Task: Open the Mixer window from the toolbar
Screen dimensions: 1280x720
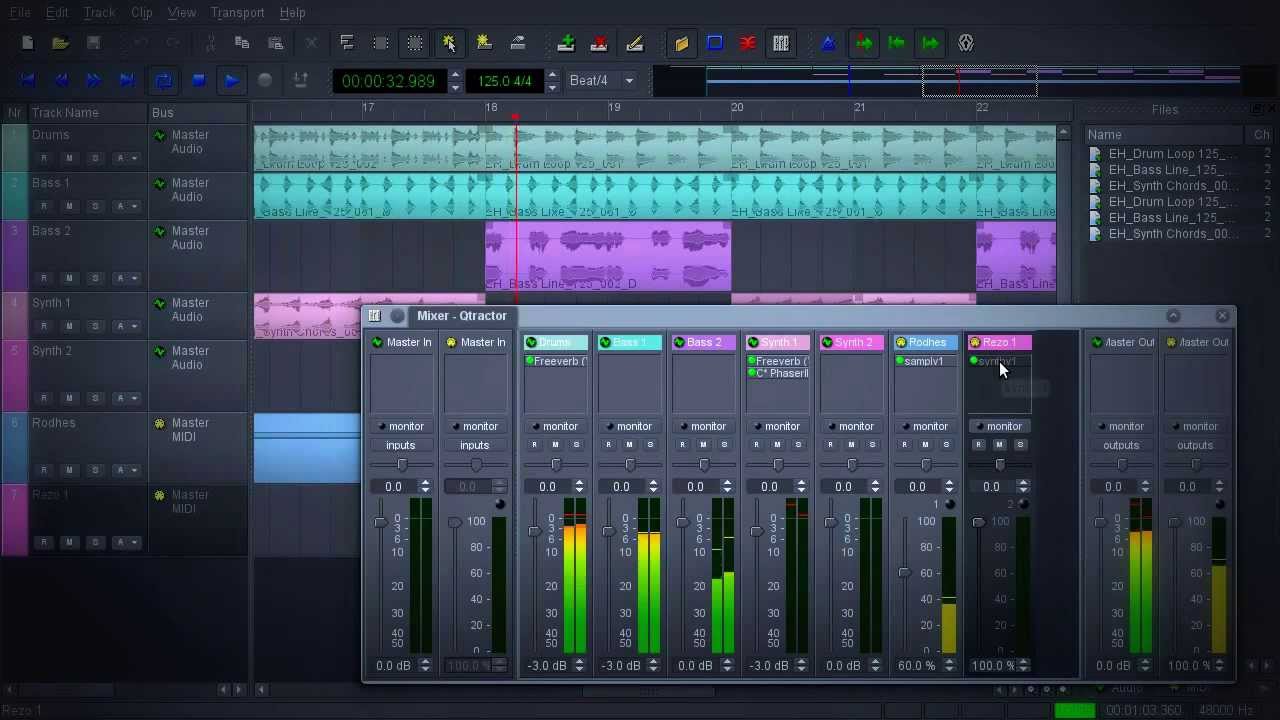Action: coord(781,42)
